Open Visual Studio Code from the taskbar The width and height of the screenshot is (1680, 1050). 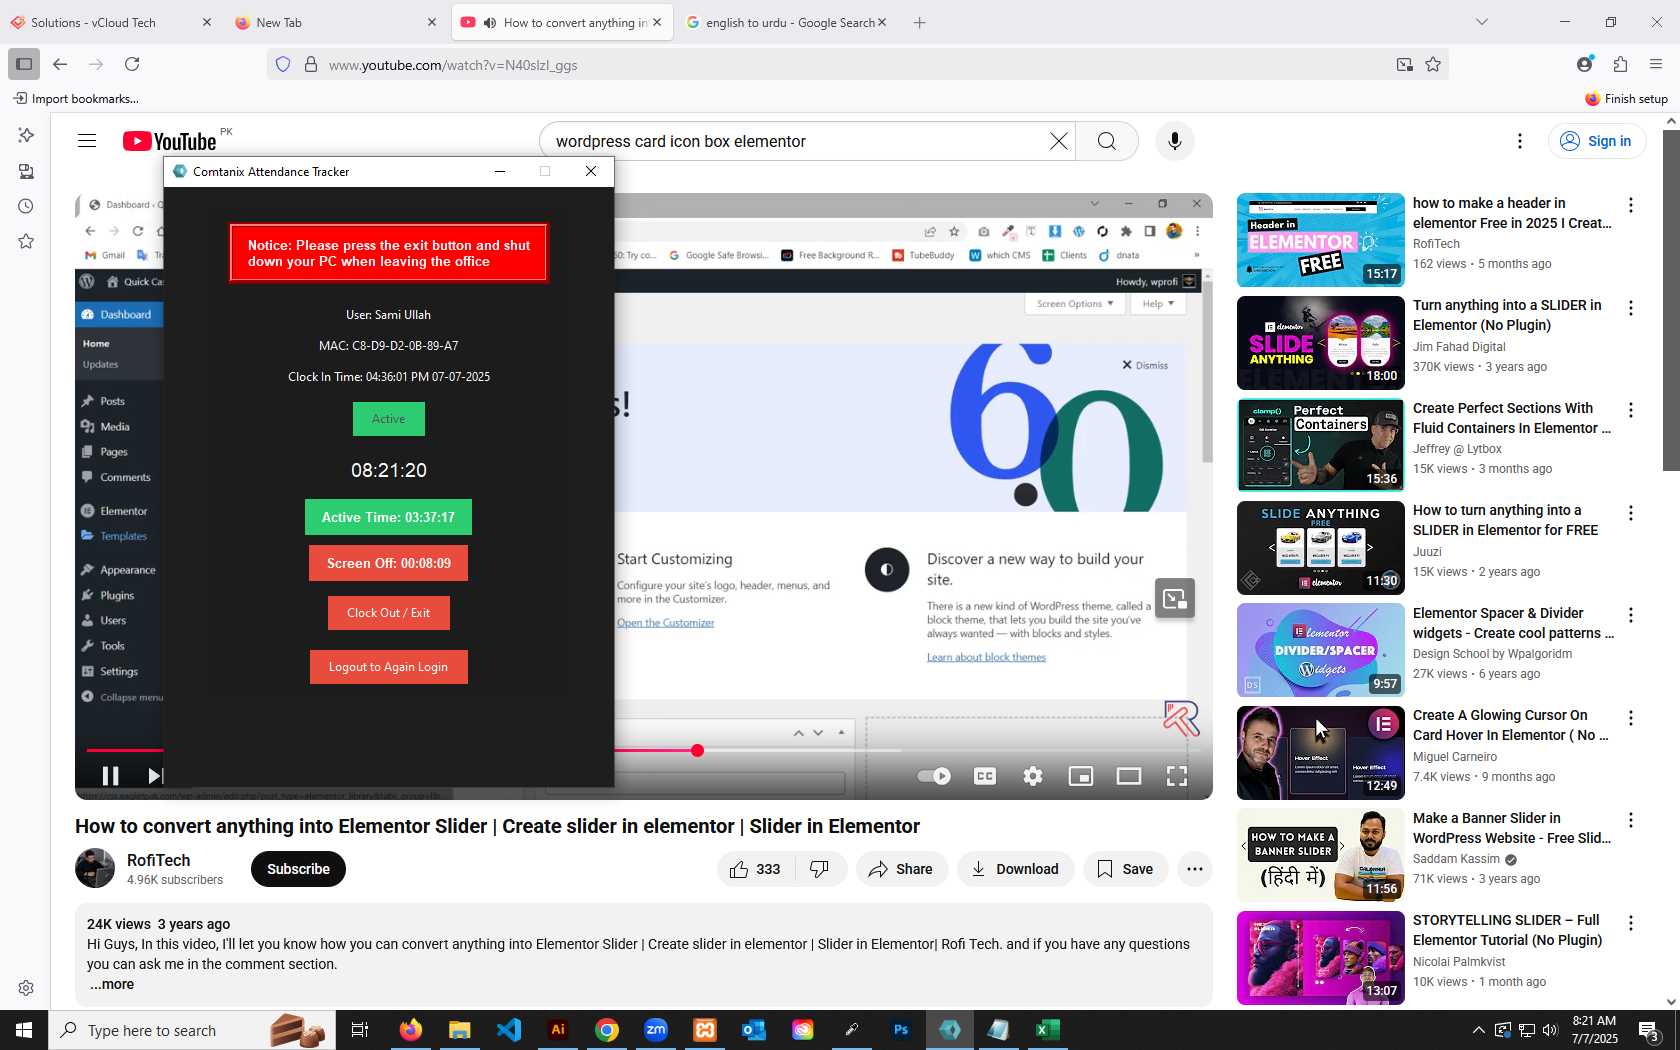(509, 1030)
